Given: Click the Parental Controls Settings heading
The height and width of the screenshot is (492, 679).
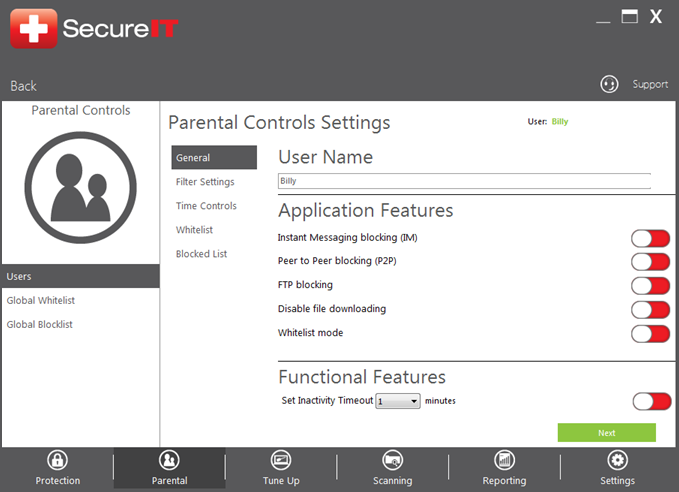Looking at the screenshot, I should tap(279, 123).
